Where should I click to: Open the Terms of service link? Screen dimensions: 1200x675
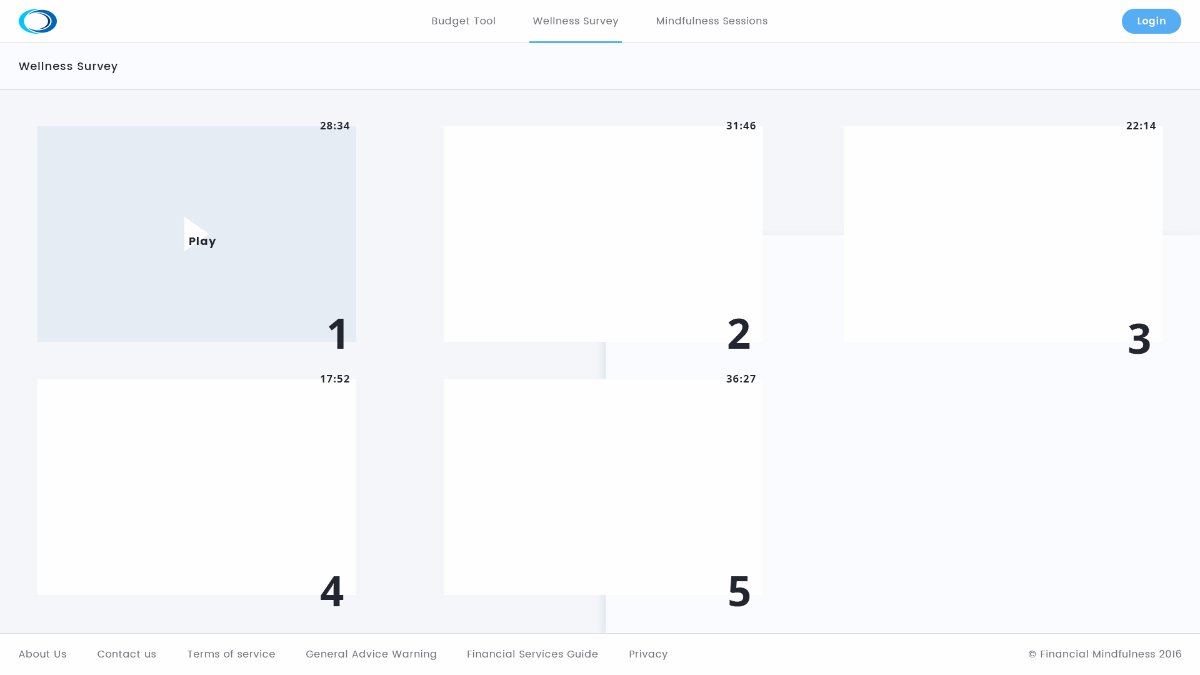tap(231, 654)
